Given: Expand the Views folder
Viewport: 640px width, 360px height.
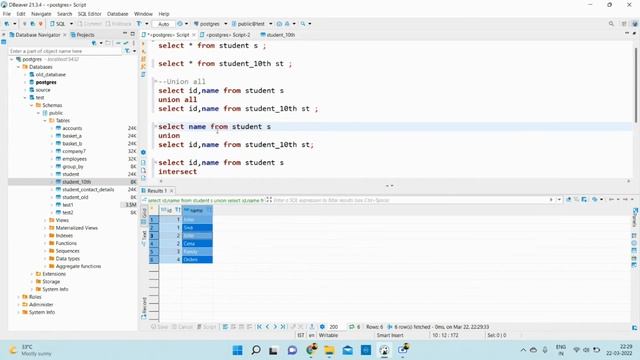Looking at the screenshot, I should 45,220.
